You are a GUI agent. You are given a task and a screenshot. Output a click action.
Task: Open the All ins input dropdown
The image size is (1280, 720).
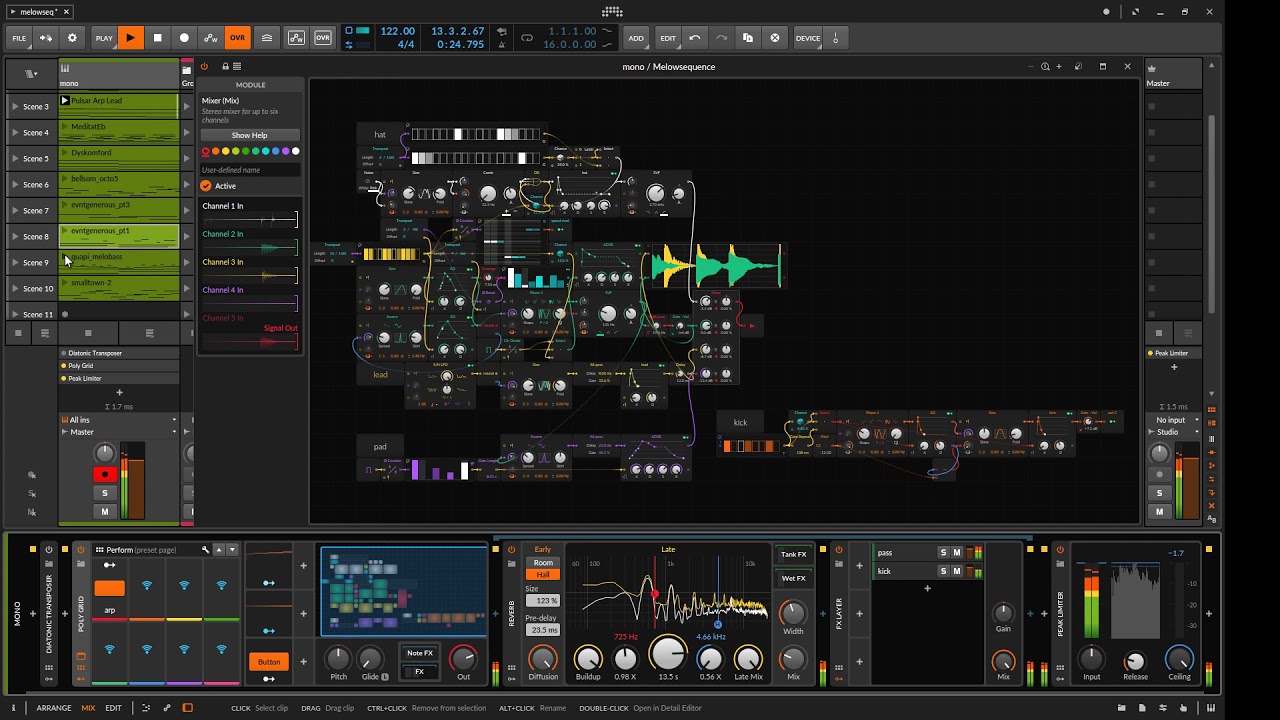pos(119,420)
